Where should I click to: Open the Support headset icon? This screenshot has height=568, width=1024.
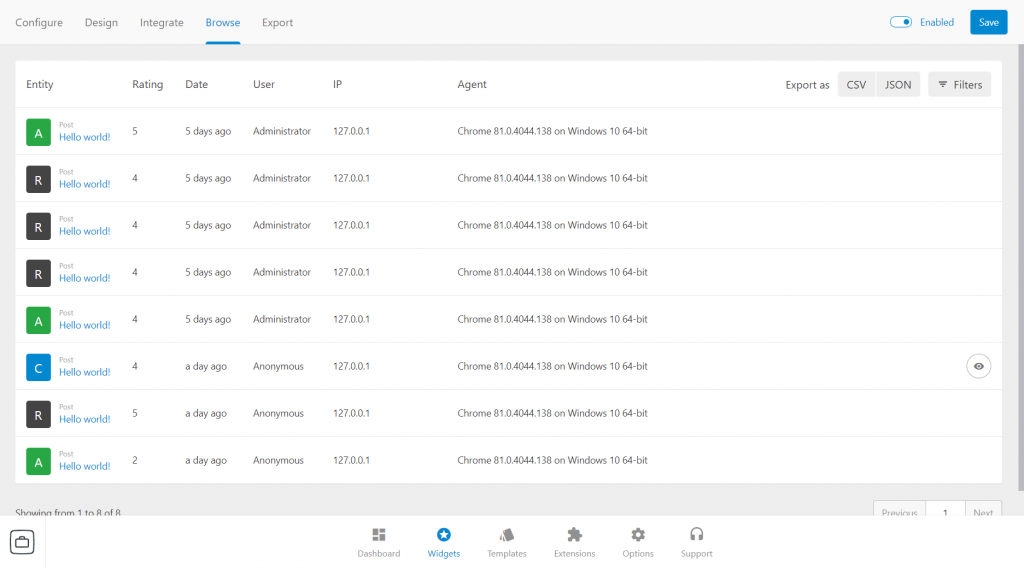click(697, 535)
